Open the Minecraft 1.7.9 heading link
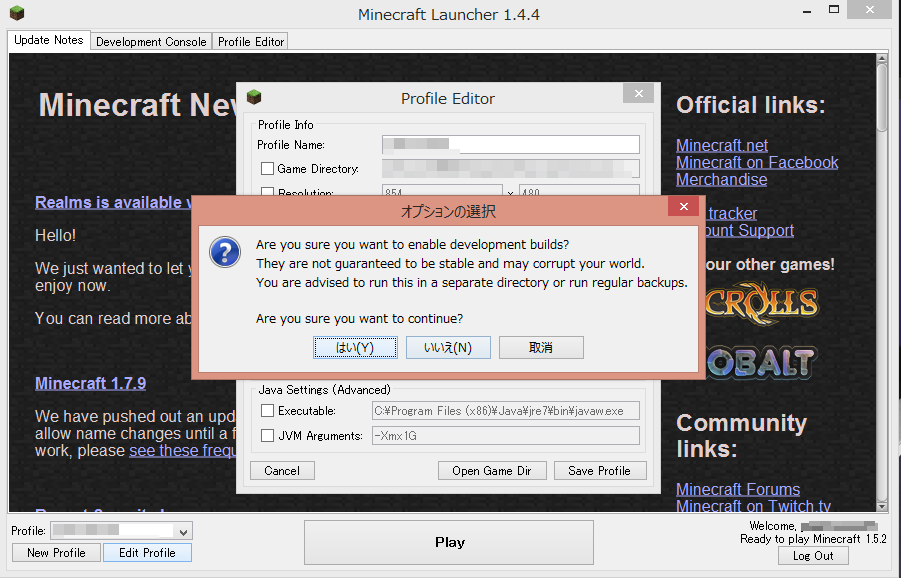This screenshot has height=578, width=901. (90, 383)
